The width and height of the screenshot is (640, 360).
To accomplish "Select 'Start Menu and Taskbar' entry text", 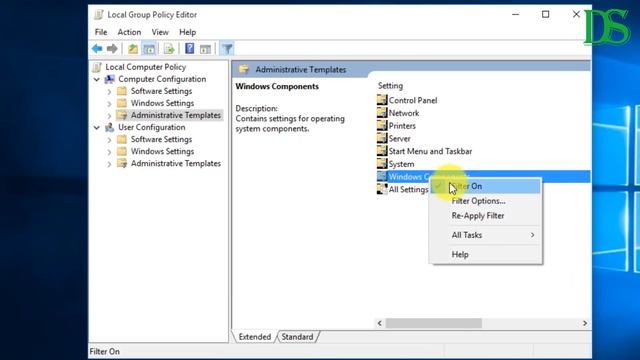I will pos(430,151).
